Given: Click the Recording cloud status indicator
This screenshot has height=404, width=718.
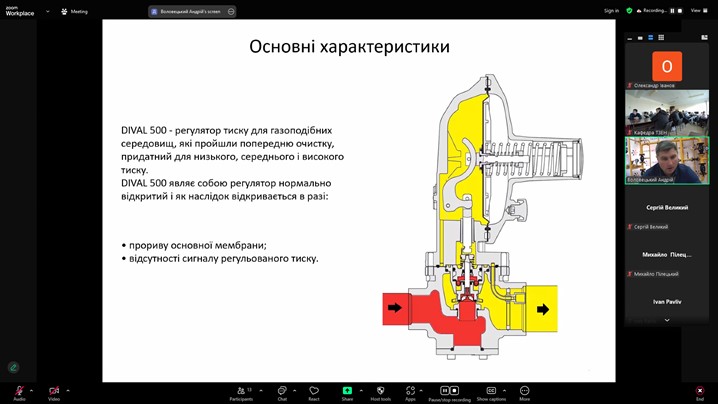Looking at the screenshot, I should (x=651, y=11).
